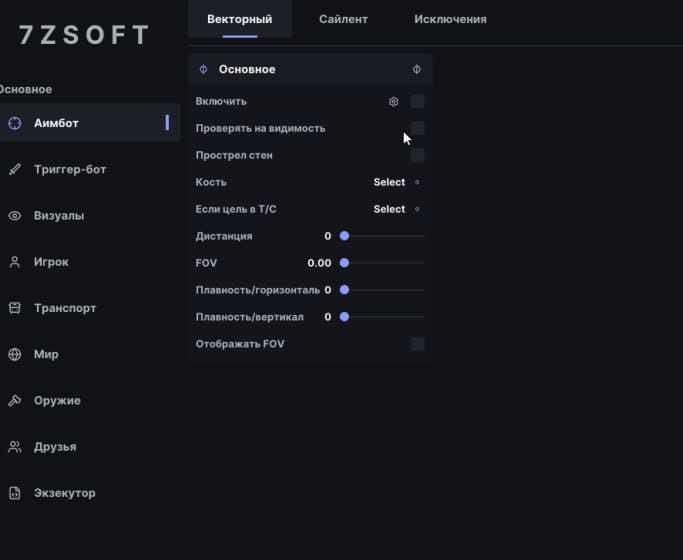683x560 pixels.
Task: Click the Аимбот crosshair icon
Action: pyautogui.click(x=15, y=123)
